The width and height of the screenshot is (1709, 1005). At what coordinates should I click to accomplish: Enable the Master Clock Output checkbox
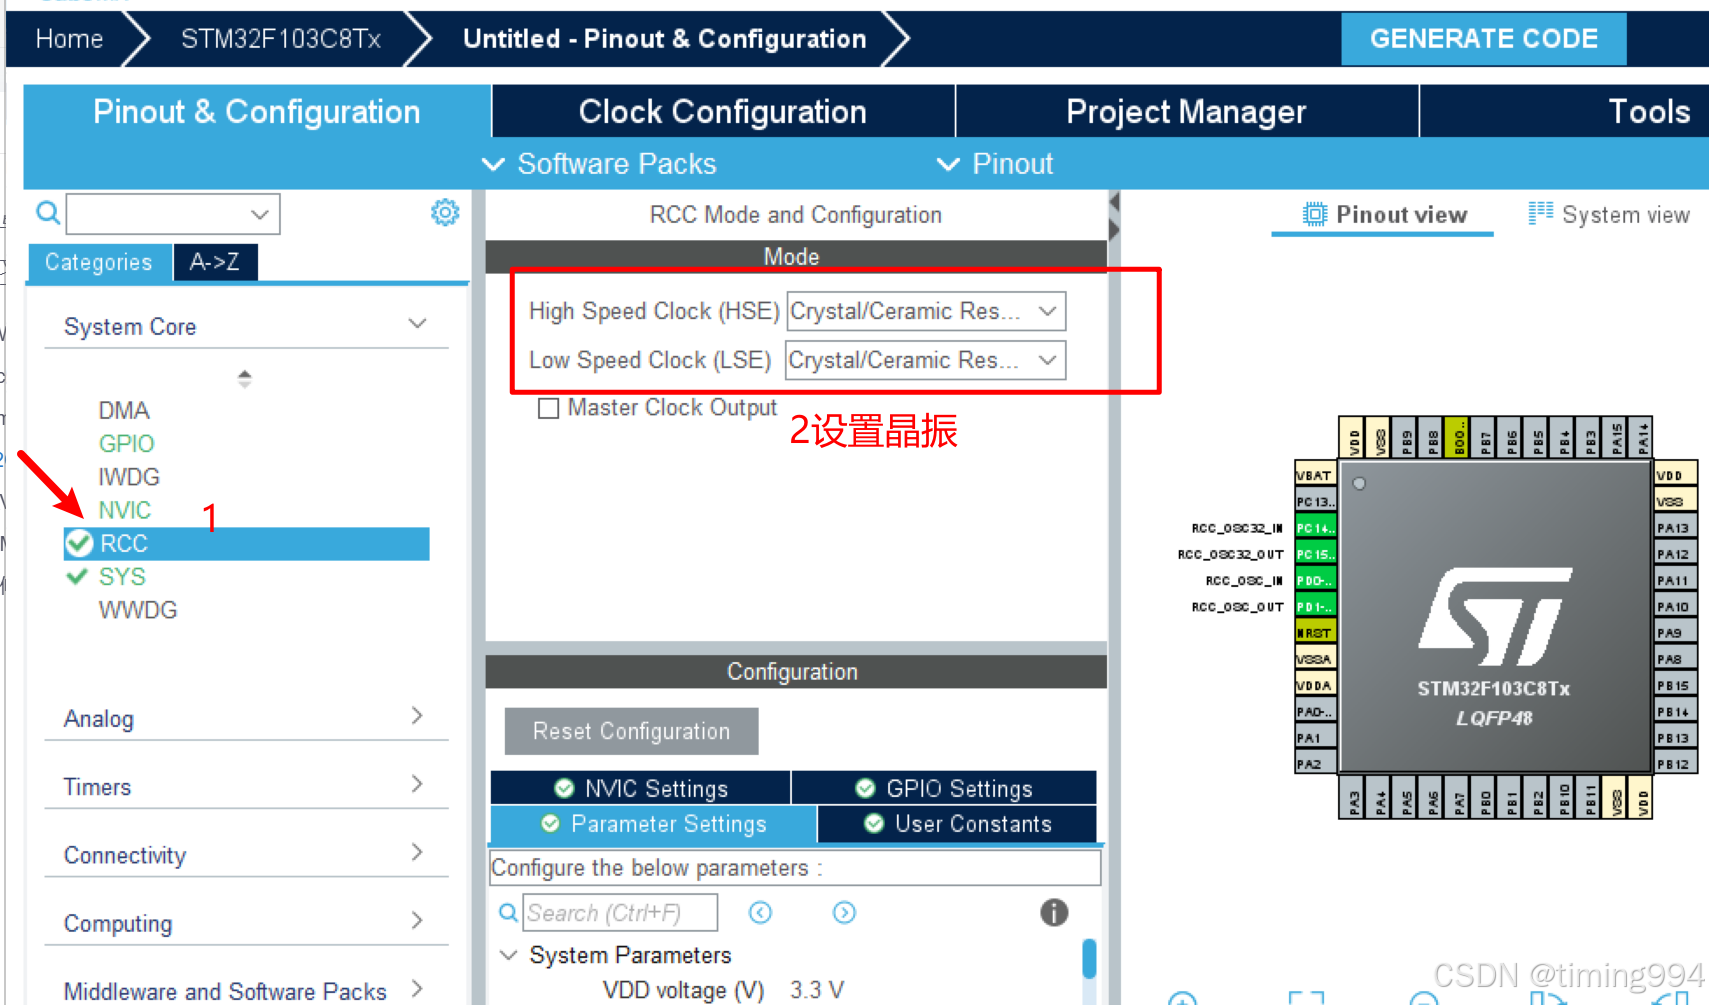pyautogui.click(x=548, y=408)
